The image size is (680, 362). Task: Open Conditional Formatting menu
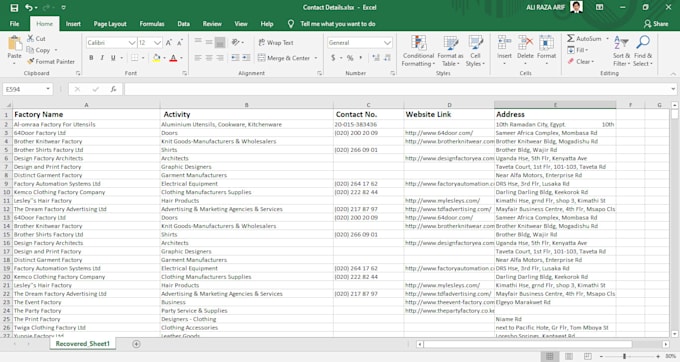click(x=418, y=51)
